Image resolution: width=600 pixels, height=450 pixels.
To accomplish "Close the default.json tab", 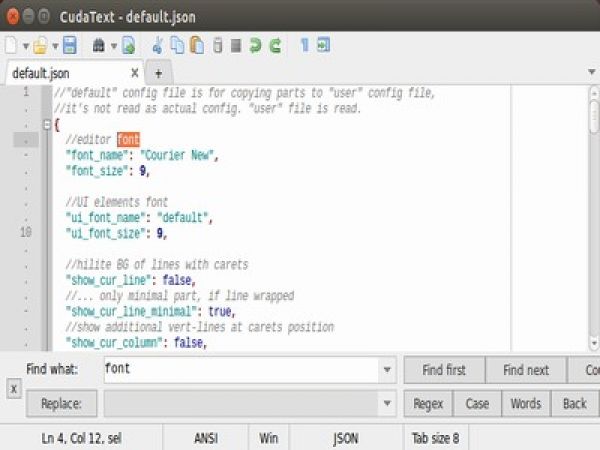I will click(135, 73).
